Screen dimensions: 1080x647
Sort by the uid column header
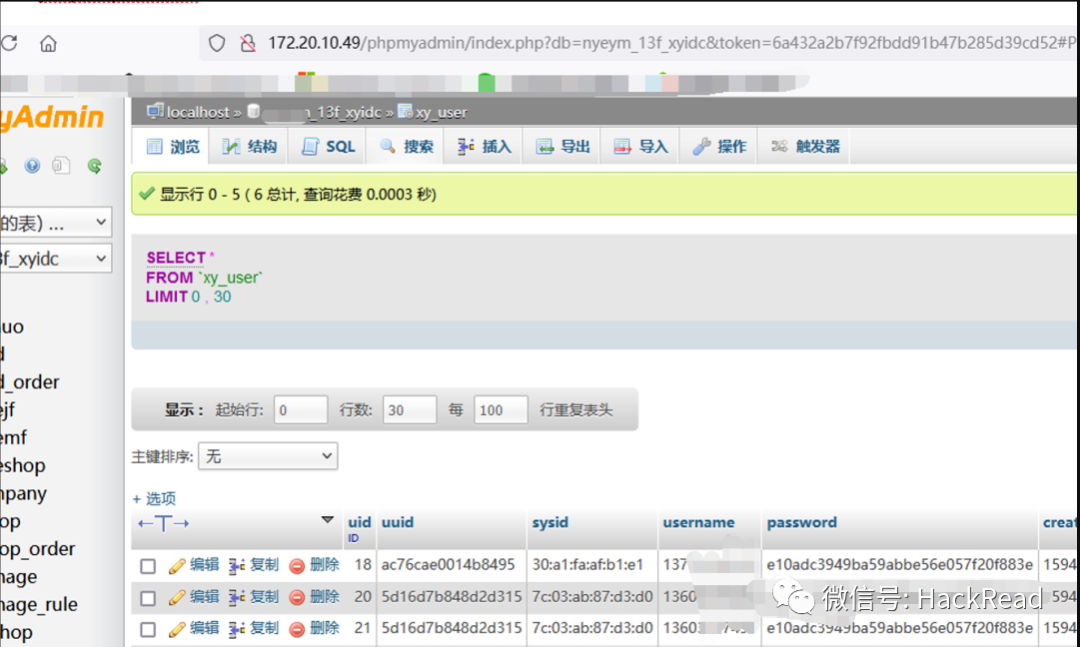pos(360,522)
